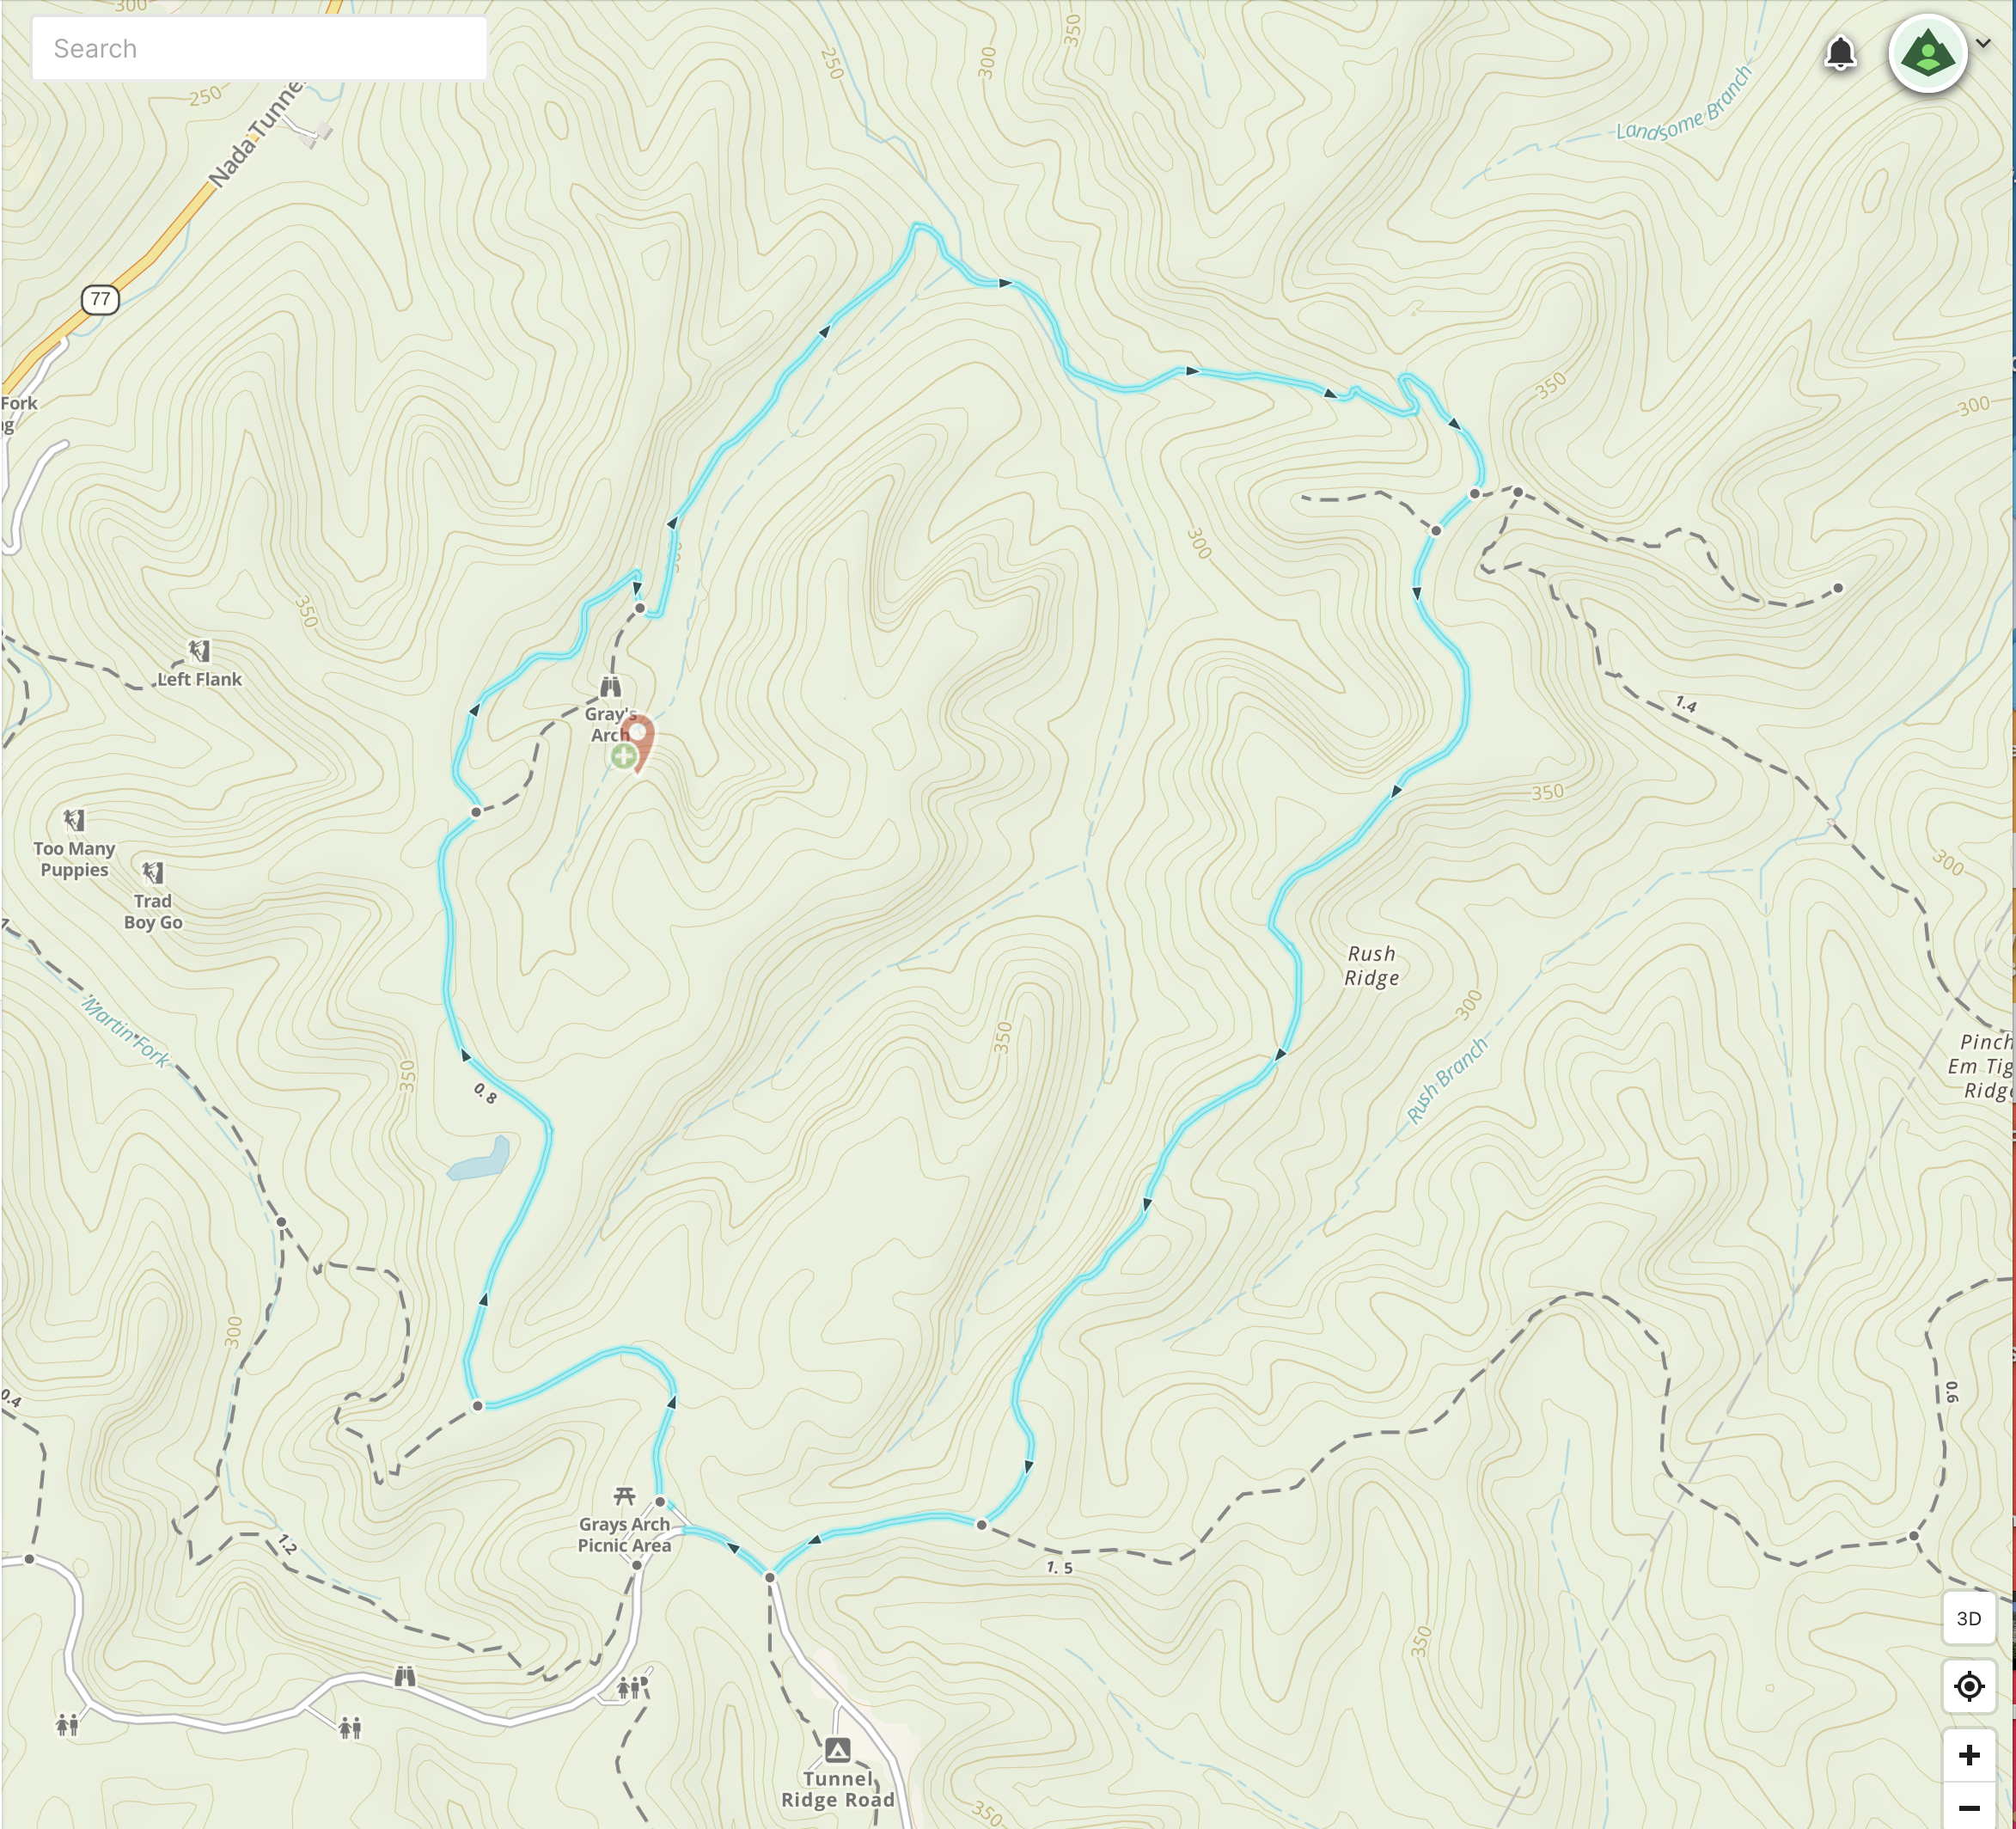This screenshot has height=1829, width=2016.
Task: Select the binoculars viewpoint icon above Gray's Arch
Action: [x=610, y=687]
